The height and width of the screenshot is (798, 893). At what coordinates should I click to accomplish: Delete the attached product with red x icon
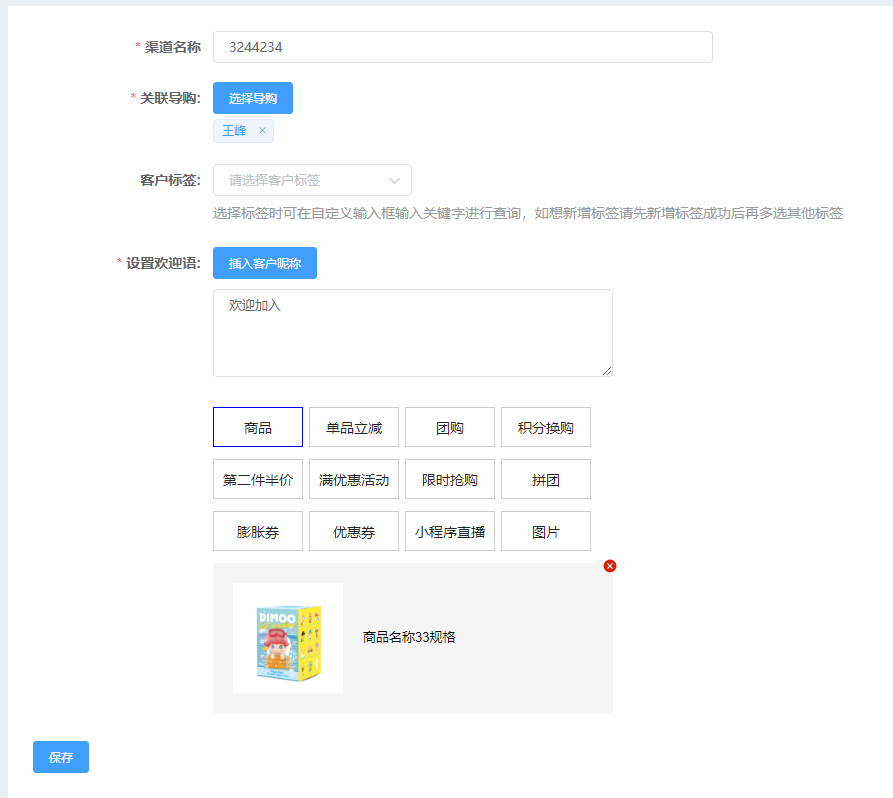[x=610, y=566]
